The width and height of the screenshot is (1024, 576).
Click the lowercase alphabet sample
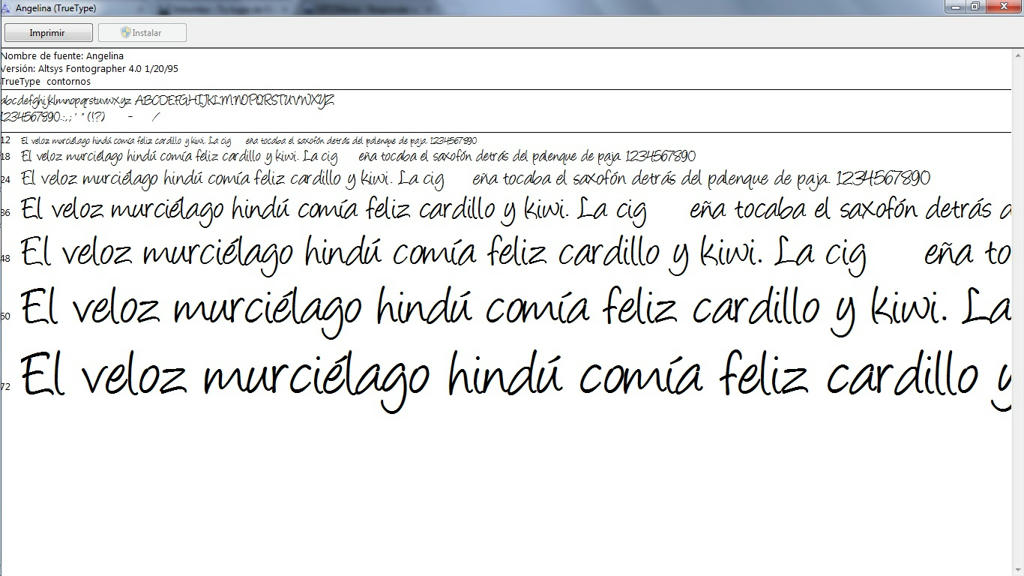point(66,101)
